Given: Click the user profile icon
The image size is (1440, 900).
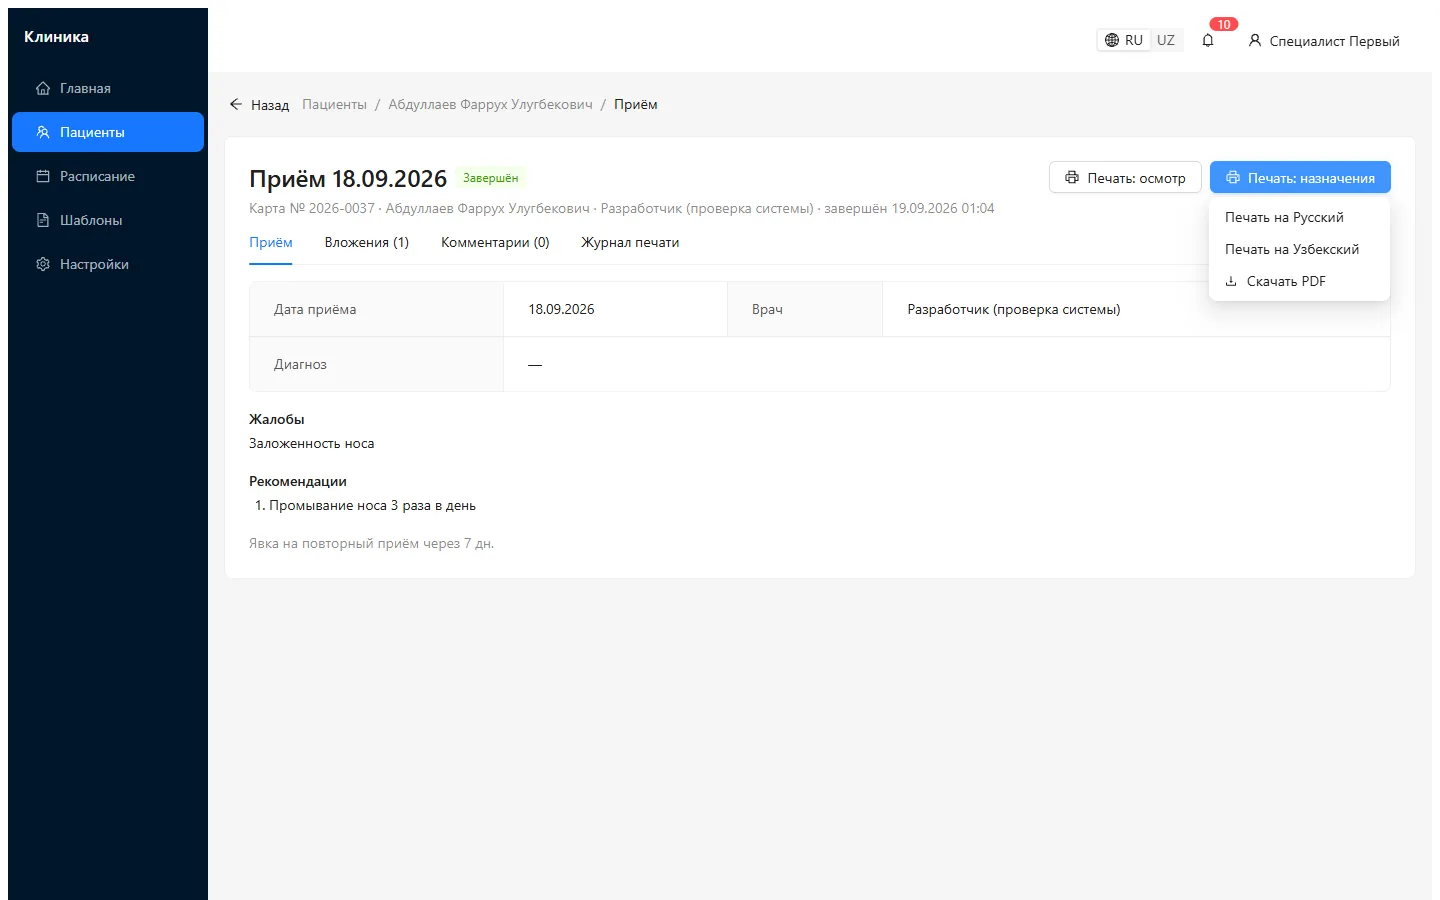Looking at the screenshot, I should pos(1255,41).
